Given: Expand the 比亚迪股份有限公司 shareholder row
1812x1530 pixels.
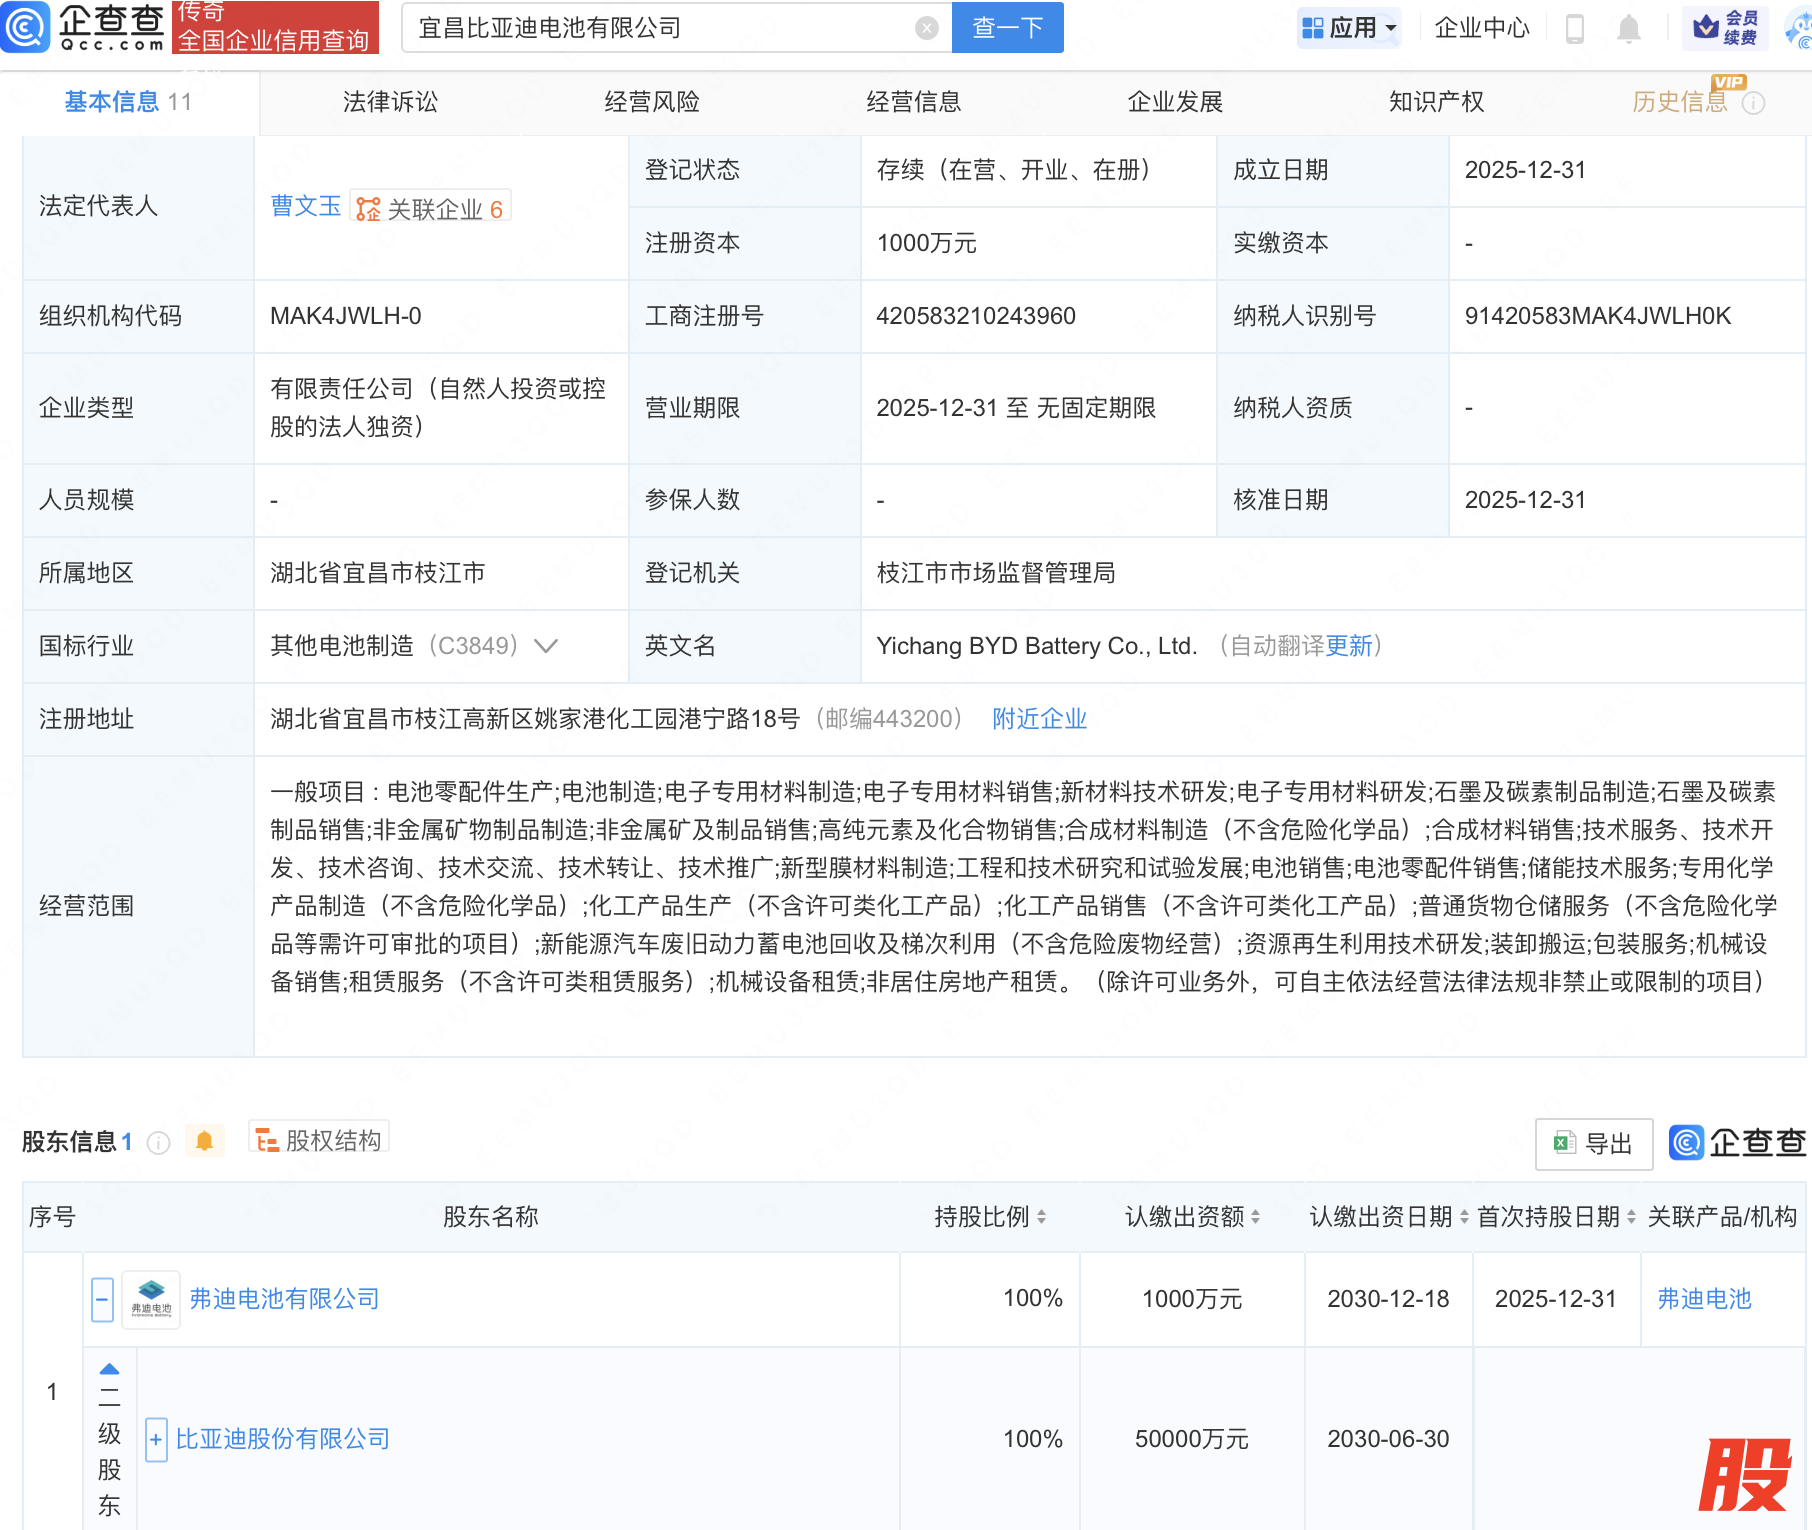Looking at the screenshot, I should pos(156,1440).
